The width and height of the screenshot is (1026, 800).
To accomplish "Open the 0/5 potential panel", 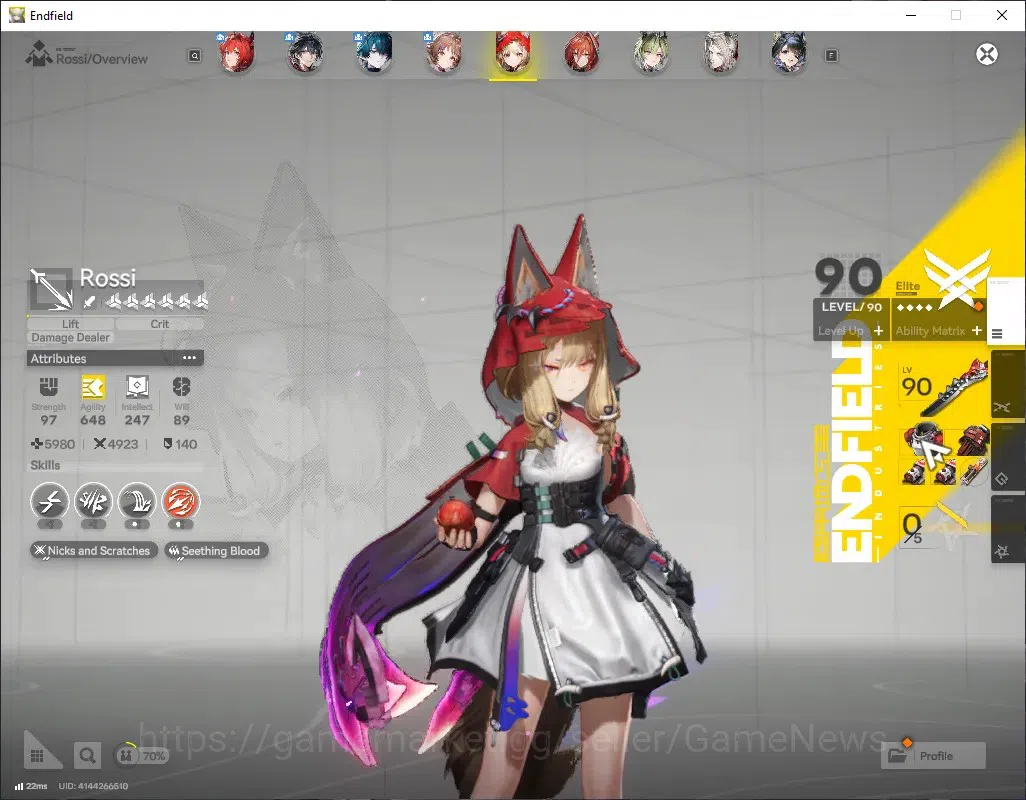I will (x=932, y=526).
